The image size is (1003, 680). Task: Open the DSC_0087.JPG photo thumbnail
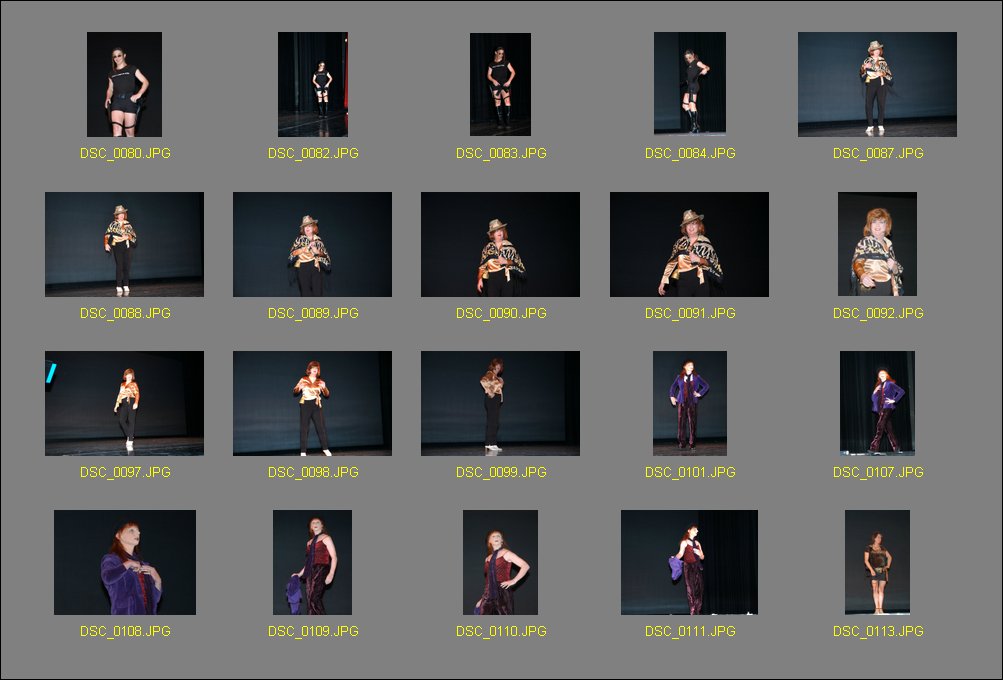click(877, 84)
